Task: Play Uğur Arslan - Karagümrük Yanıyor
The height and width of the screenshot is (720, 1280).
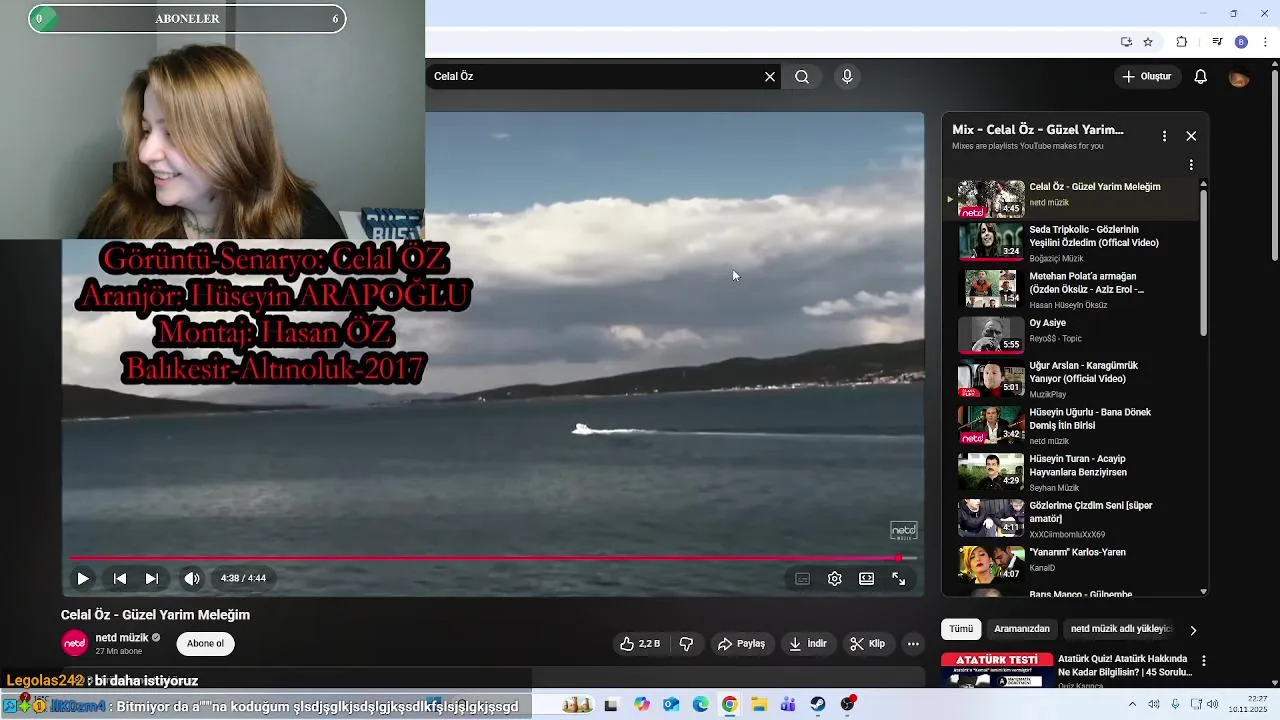Action: click(x=1070, y=379)
